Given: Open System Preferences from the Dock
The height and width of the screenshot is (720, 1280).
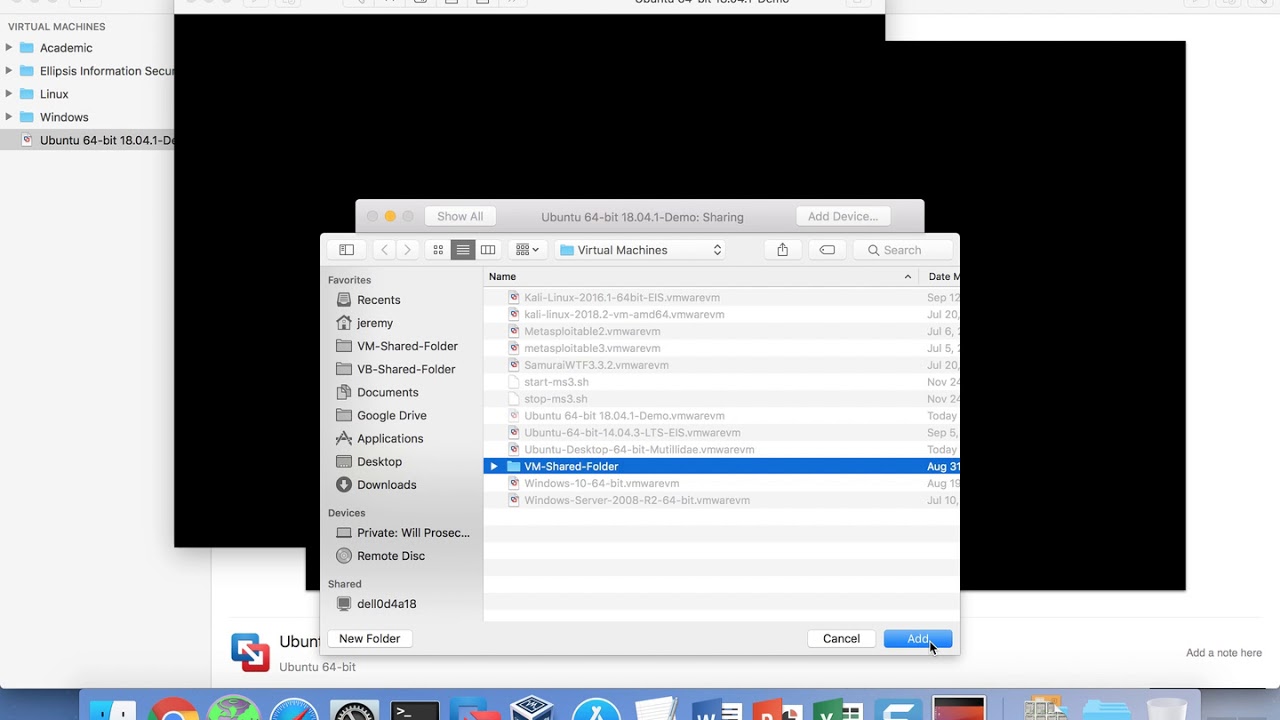Looking at the screenshot, I should pyautogui.click(x=354, y=710).
